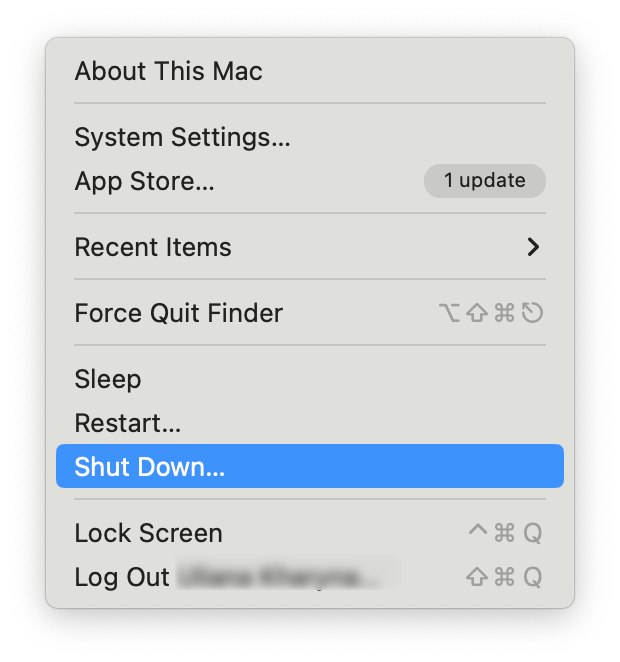Launch App Store menu entry

pos(144,181)
